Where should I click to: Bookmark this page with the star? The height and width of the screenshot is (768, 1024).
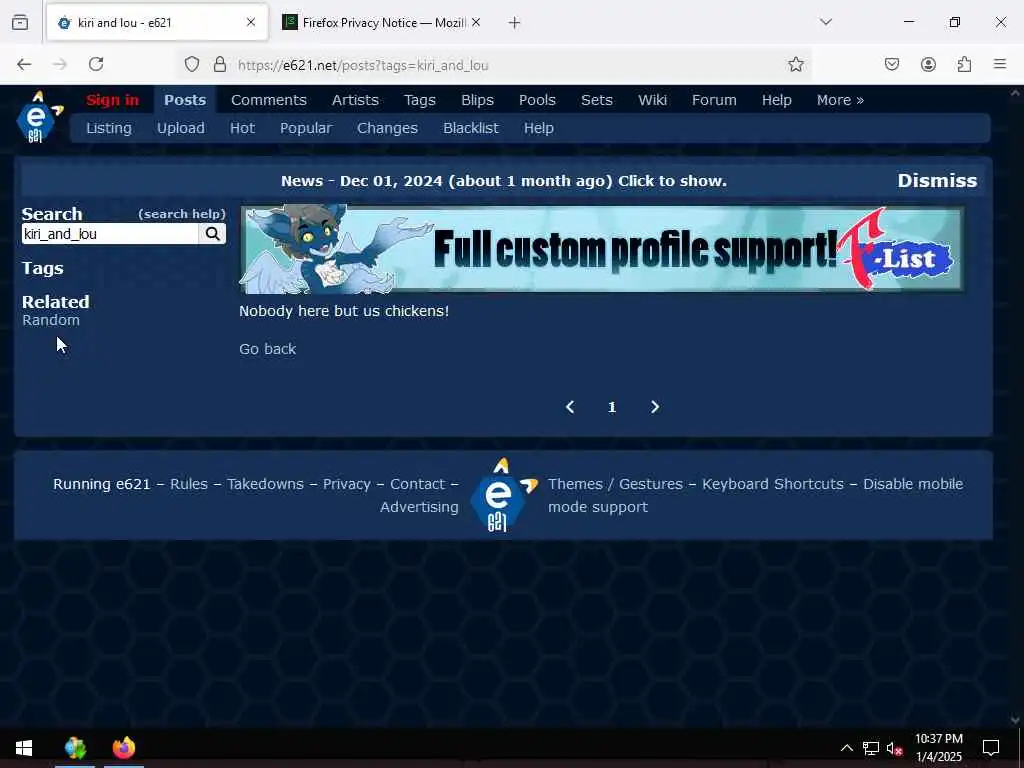[795, 64]
